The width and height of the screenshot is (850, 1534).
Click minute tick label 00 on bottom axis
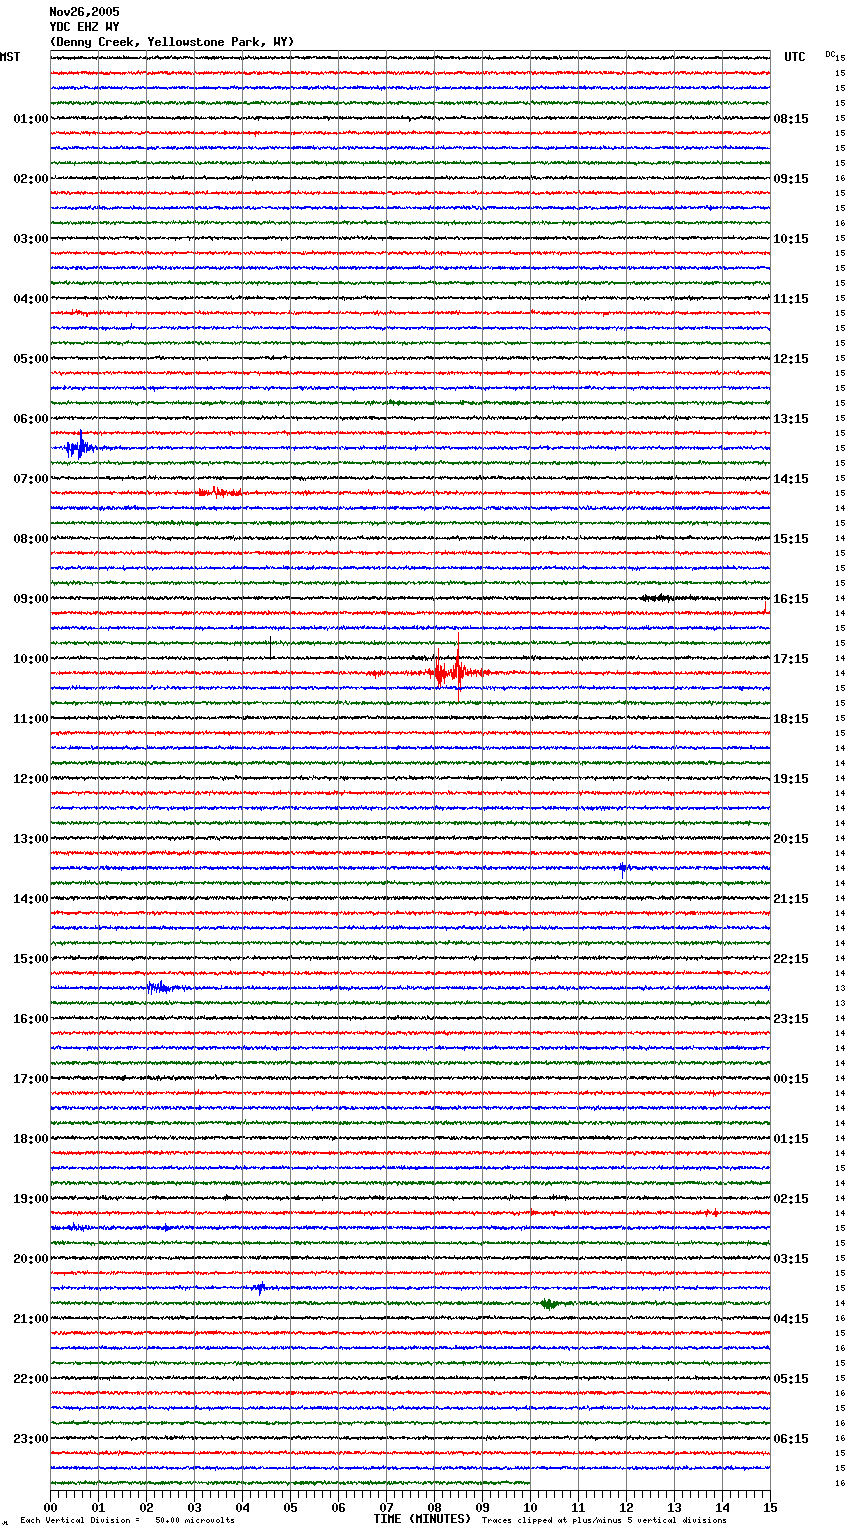pyautogui.click(x=51, y=1507)
